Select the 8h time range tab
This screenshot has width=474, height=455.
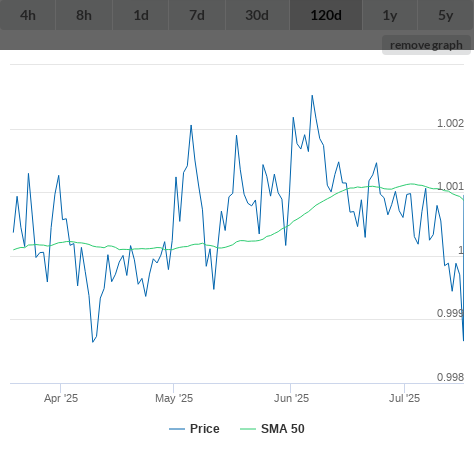(x=84, y=15)
